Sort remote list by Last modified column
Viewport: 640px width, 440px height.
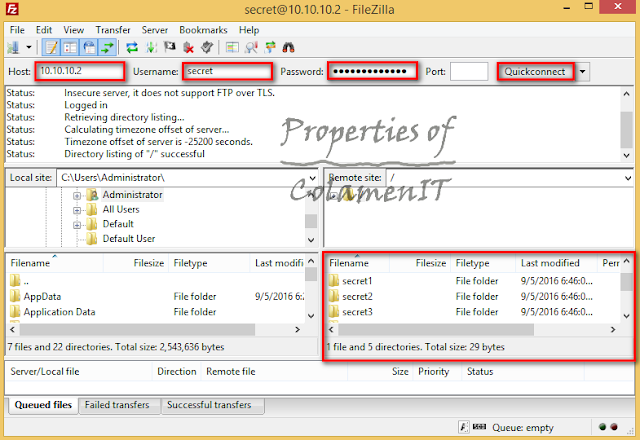556,263
